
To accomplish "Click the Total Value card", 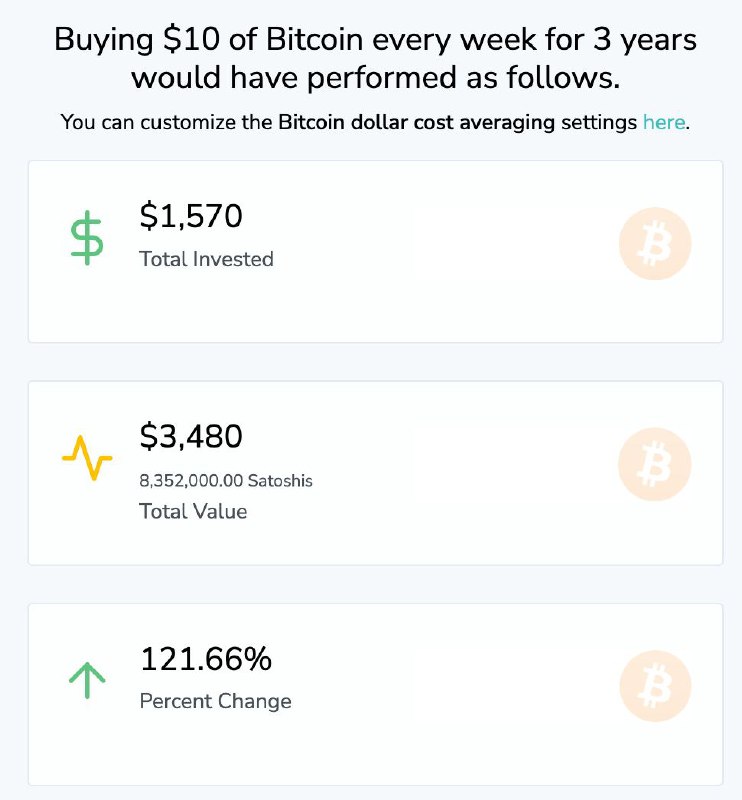I will (376, 473).
